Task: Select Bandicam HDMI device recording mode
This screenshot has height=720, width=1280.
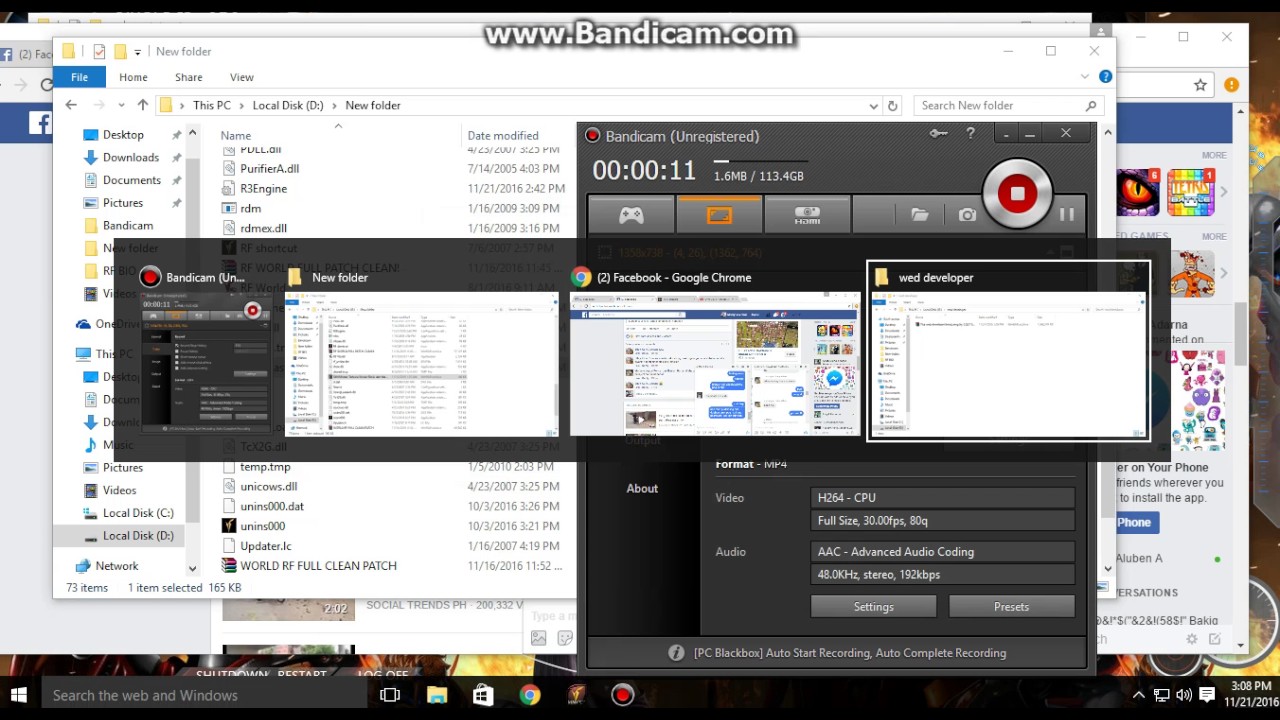Action: click(x=807, y=215)
